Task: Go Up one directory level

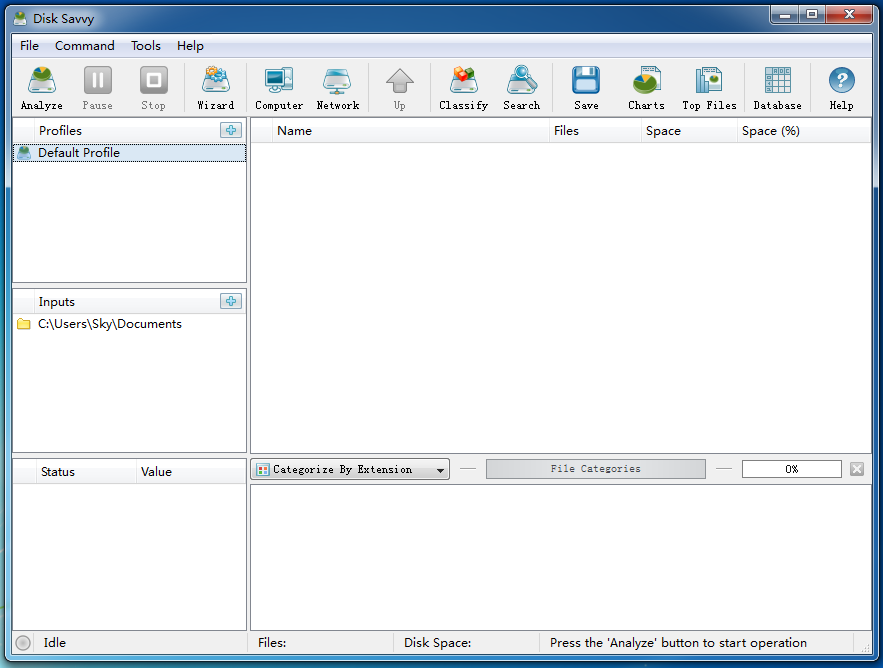Action: point(400,88)
